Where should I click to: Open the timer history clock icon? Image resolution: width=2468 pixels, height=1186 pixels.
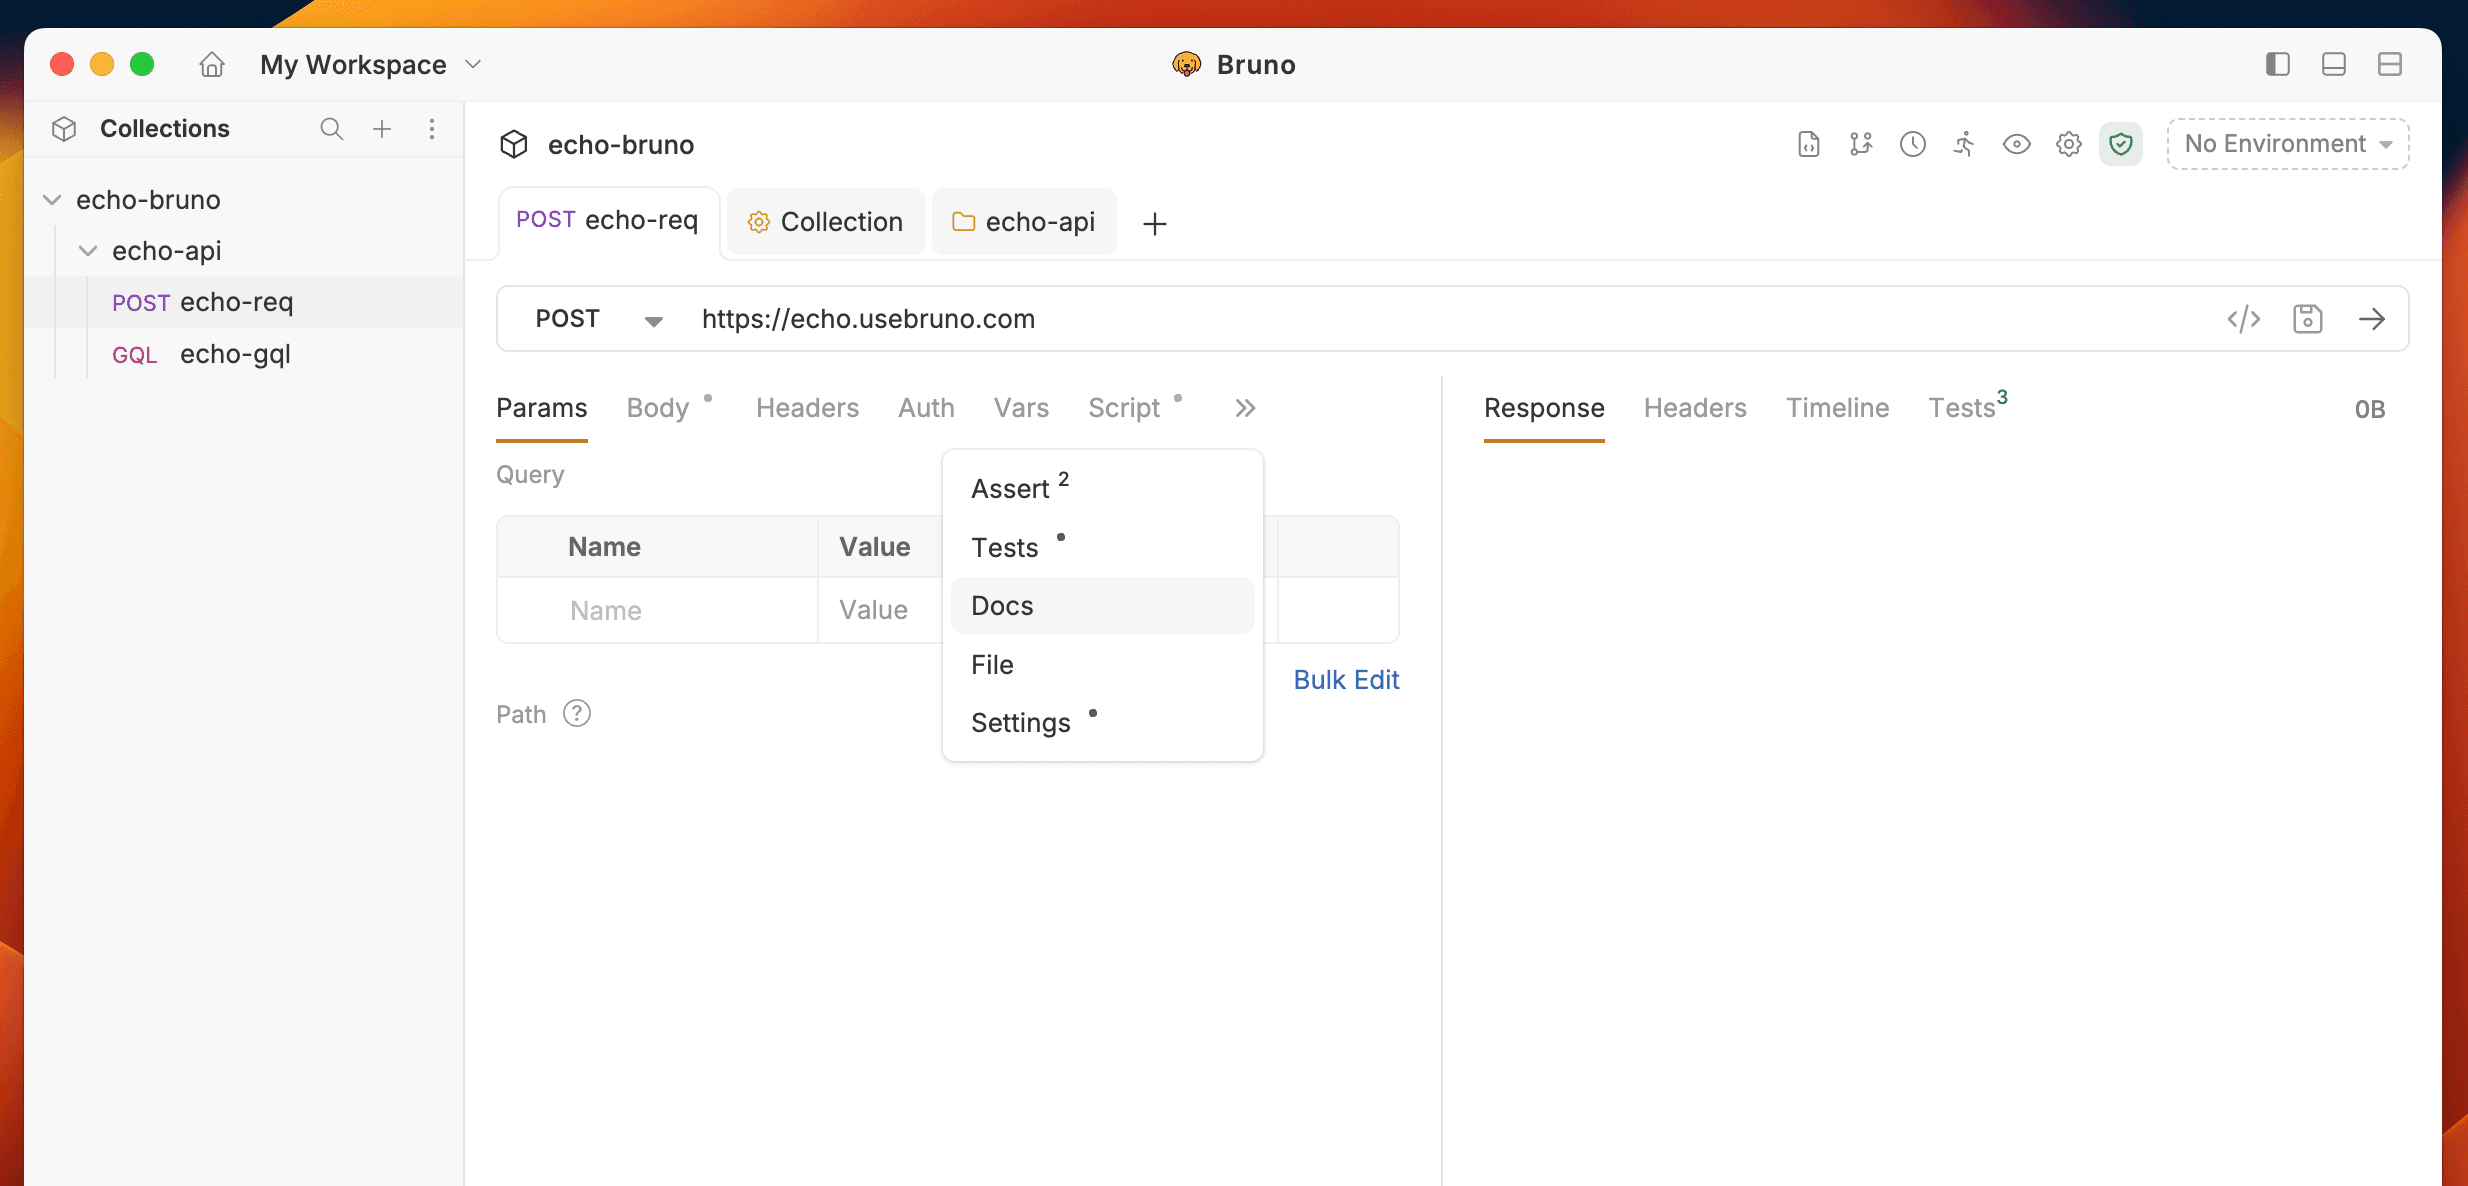coord(1912,144)
